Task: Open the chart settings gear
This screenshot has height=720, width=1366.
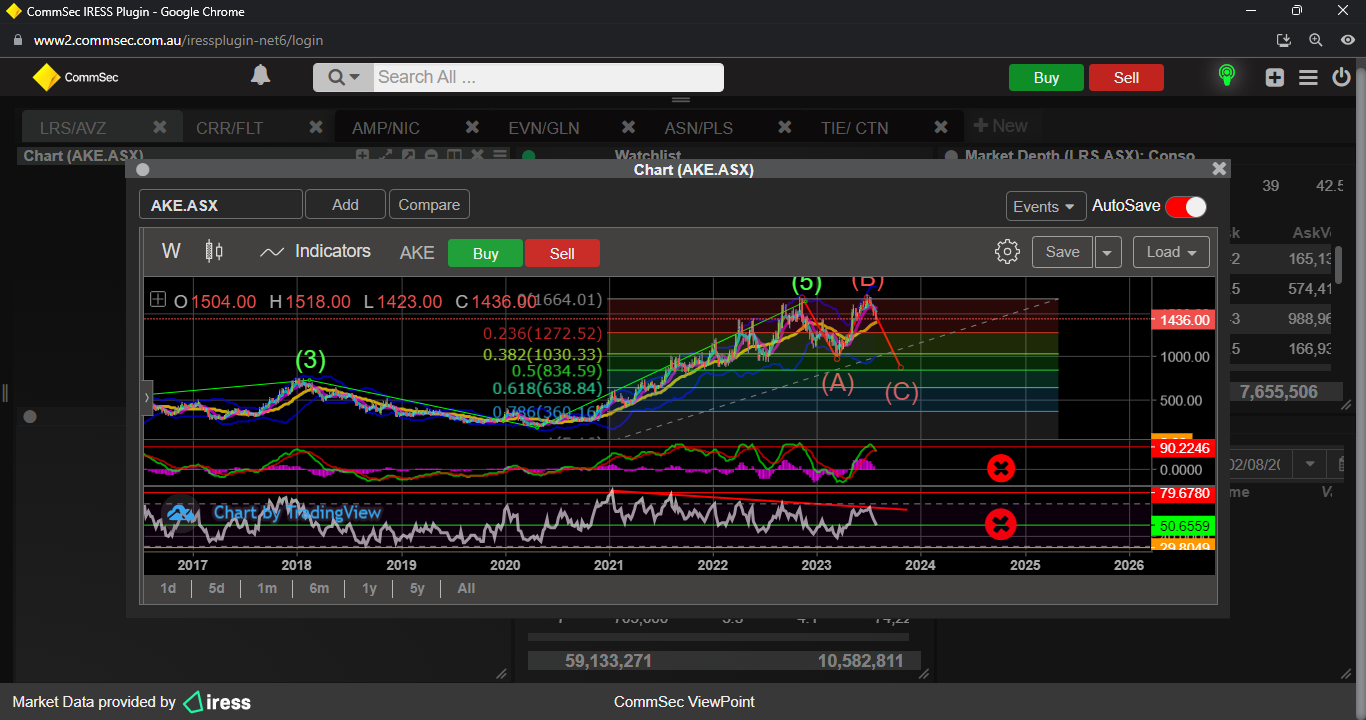Action: click(1007, 252)
